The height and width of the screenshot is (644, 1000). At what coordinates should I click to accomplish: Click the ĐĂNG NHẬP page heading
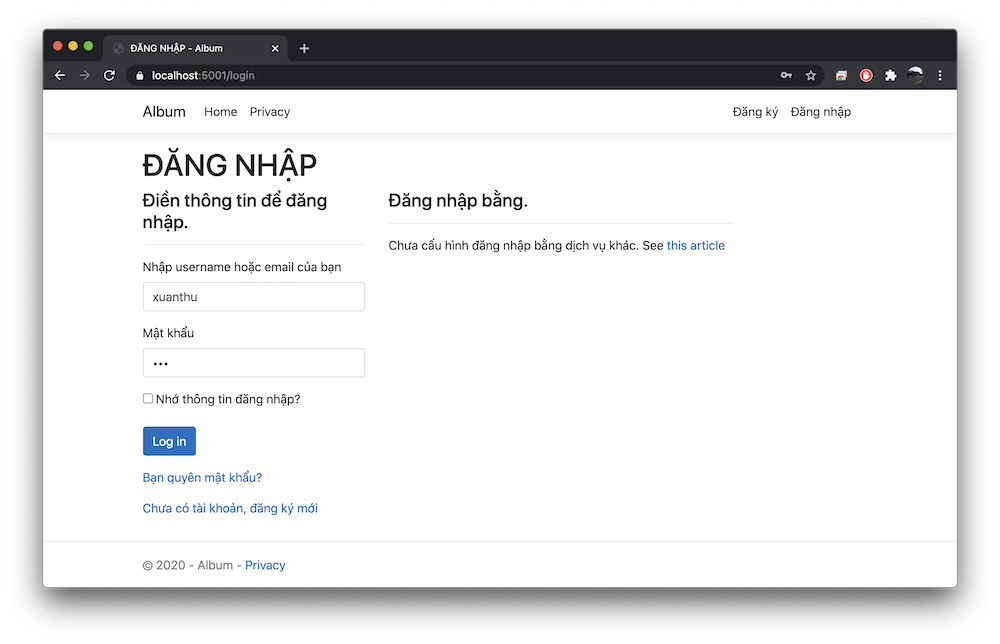pyautogui.click(x=230, y=165)
